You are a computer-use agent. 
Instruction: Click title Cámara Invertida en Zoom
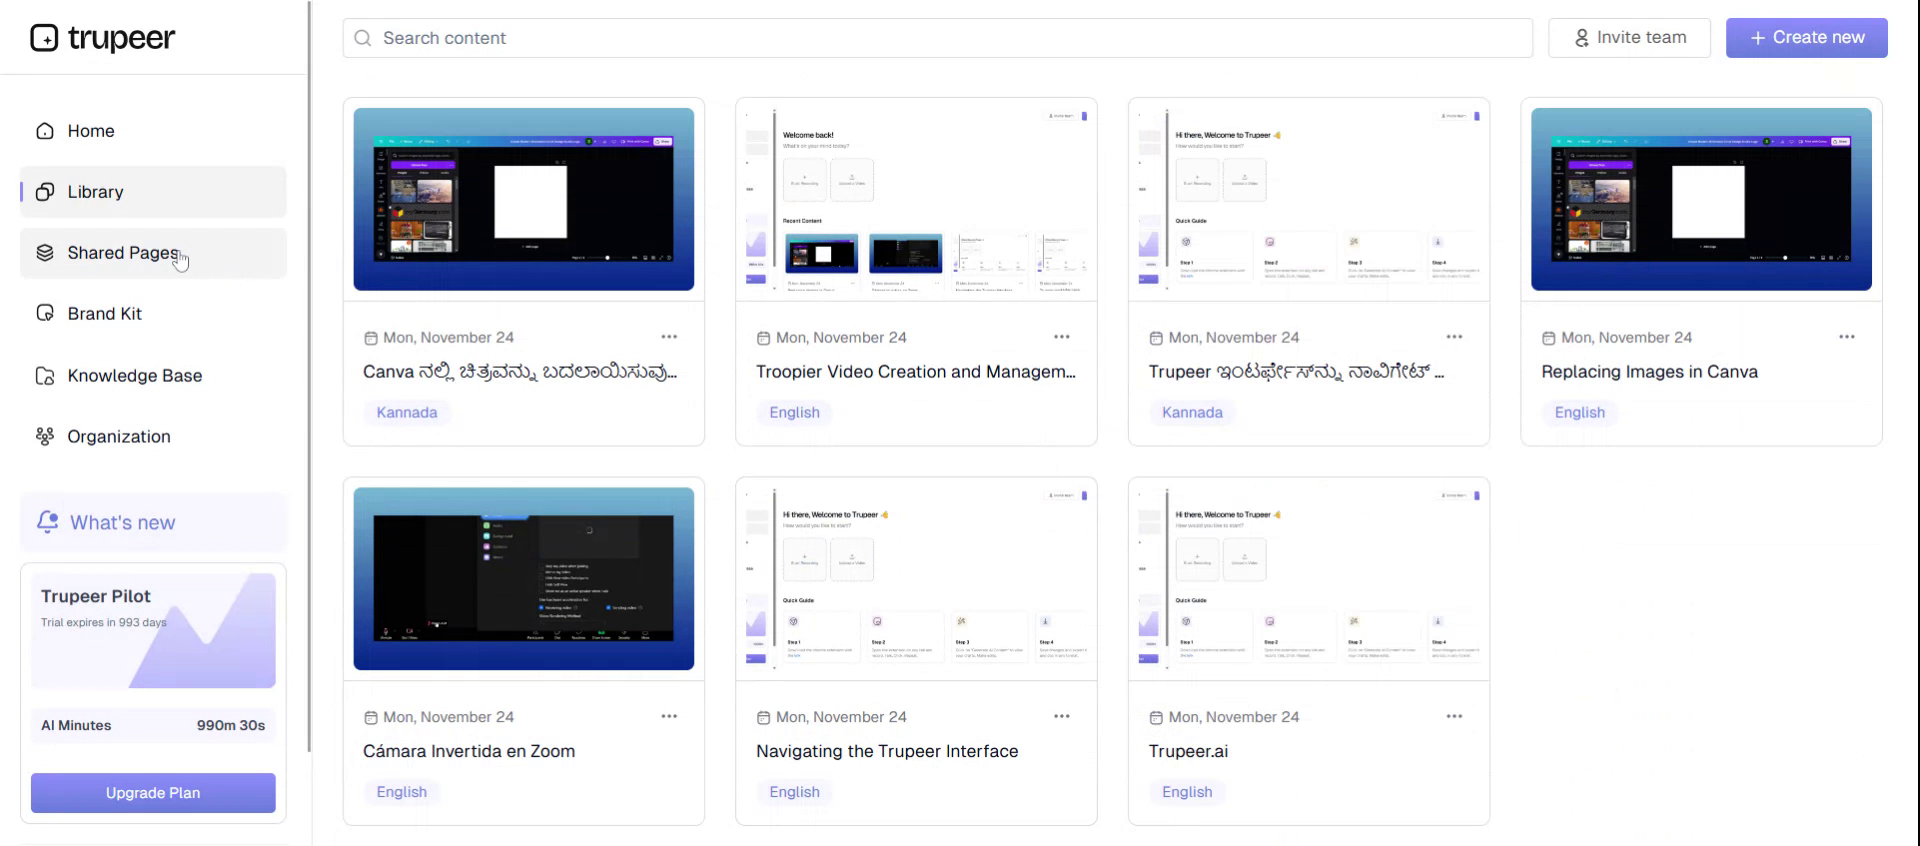469,751
